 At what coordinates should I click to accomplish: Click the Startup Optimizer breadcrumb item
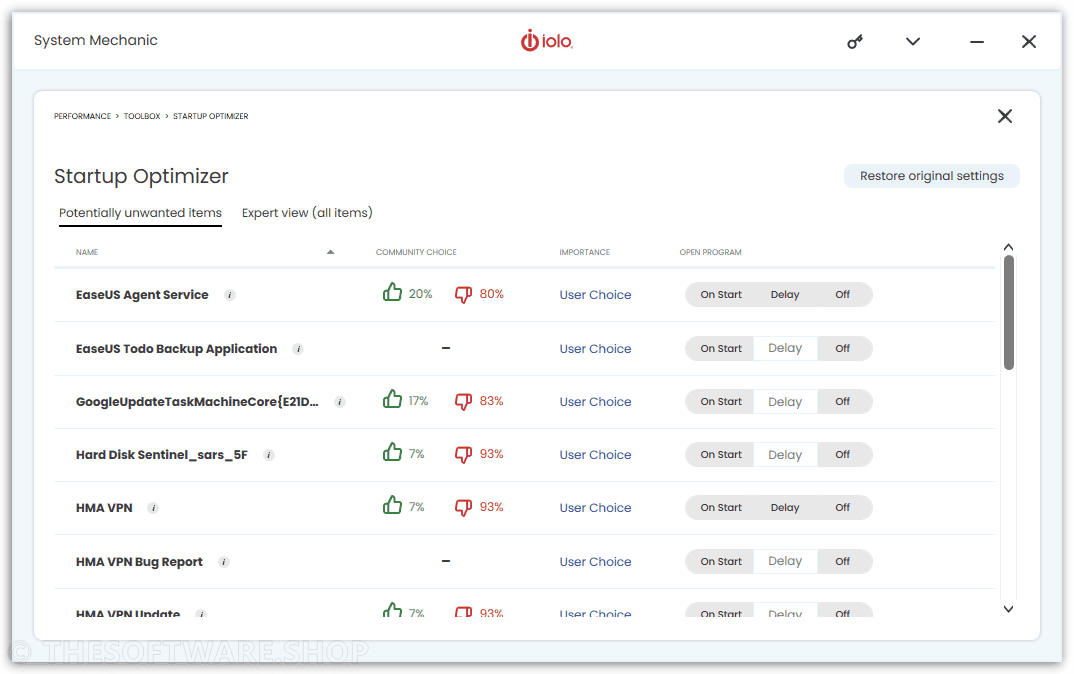[x=211, y=116]
